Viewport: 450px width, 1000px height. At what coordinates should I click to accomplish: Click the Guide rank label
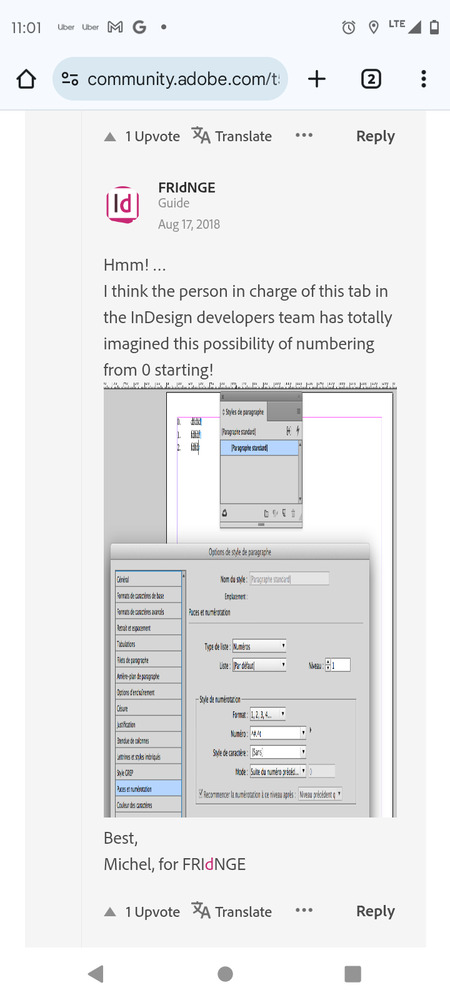coord(173,203)
